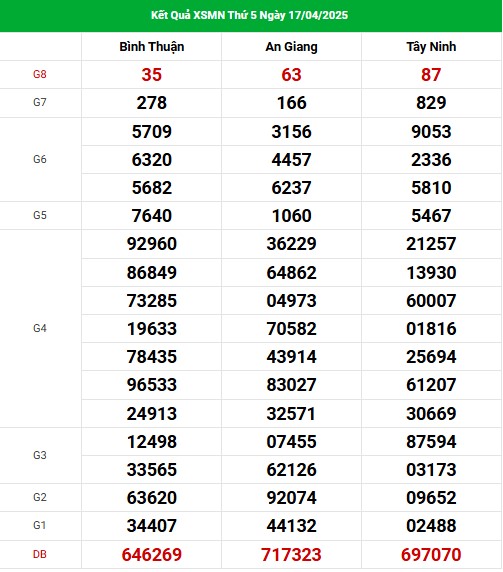The image size is (503, 572).
Task: Click the G4 prize row label
Action: 40,329
